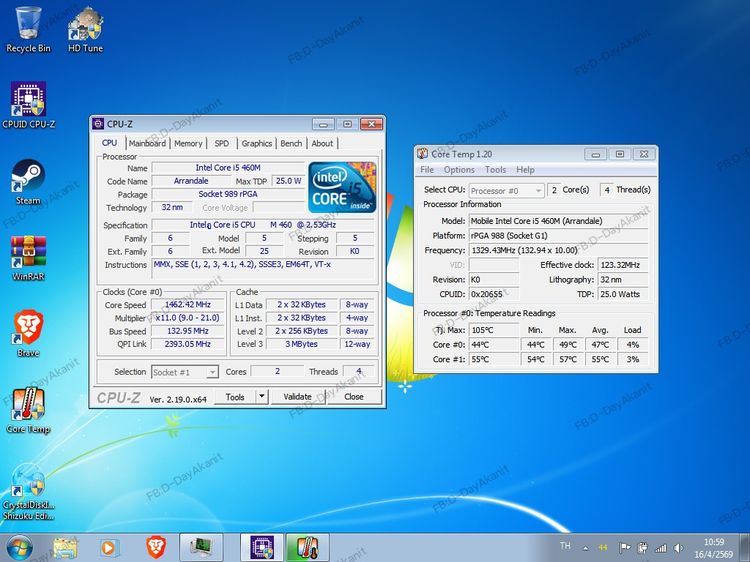Click the TH input language indicator

click(x=565, y=546)
